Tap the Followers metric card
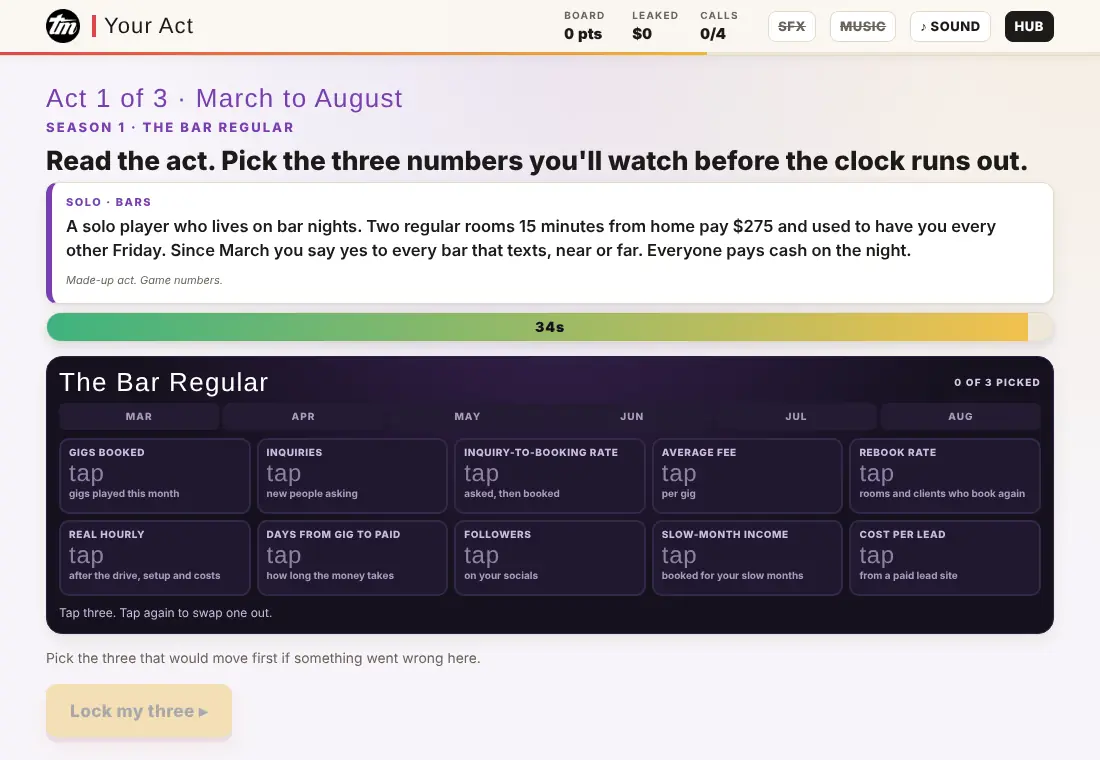 [x=550, y=558]
